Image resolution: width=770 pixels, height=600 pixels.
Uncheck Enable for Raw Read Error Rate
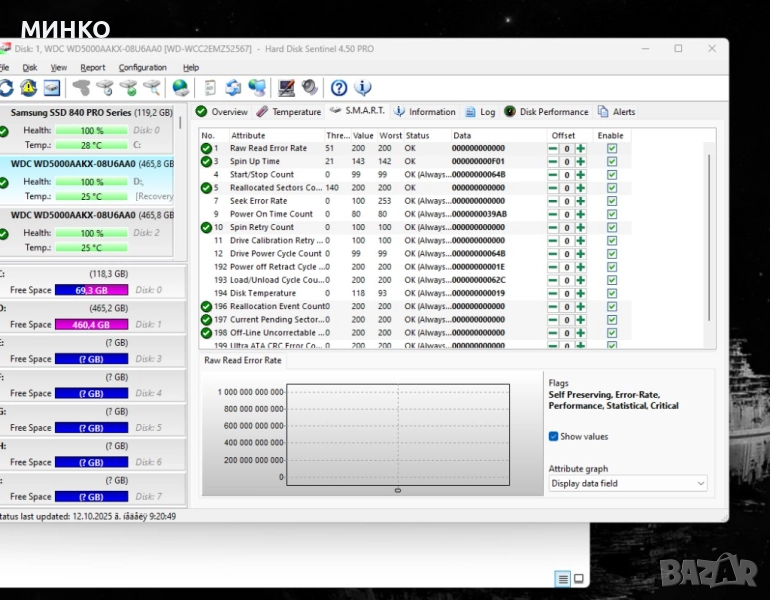click(612, 148)
